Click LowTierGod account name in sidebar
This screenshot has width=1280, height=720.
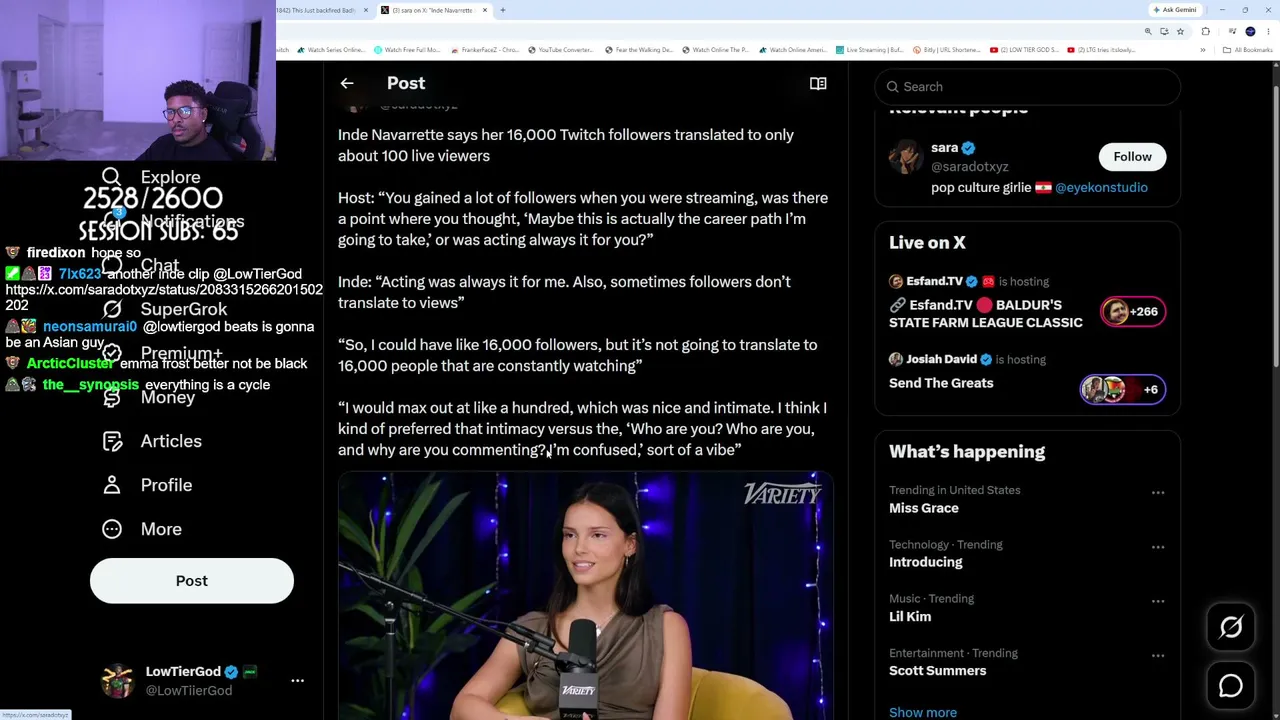(x=183, y=672)
